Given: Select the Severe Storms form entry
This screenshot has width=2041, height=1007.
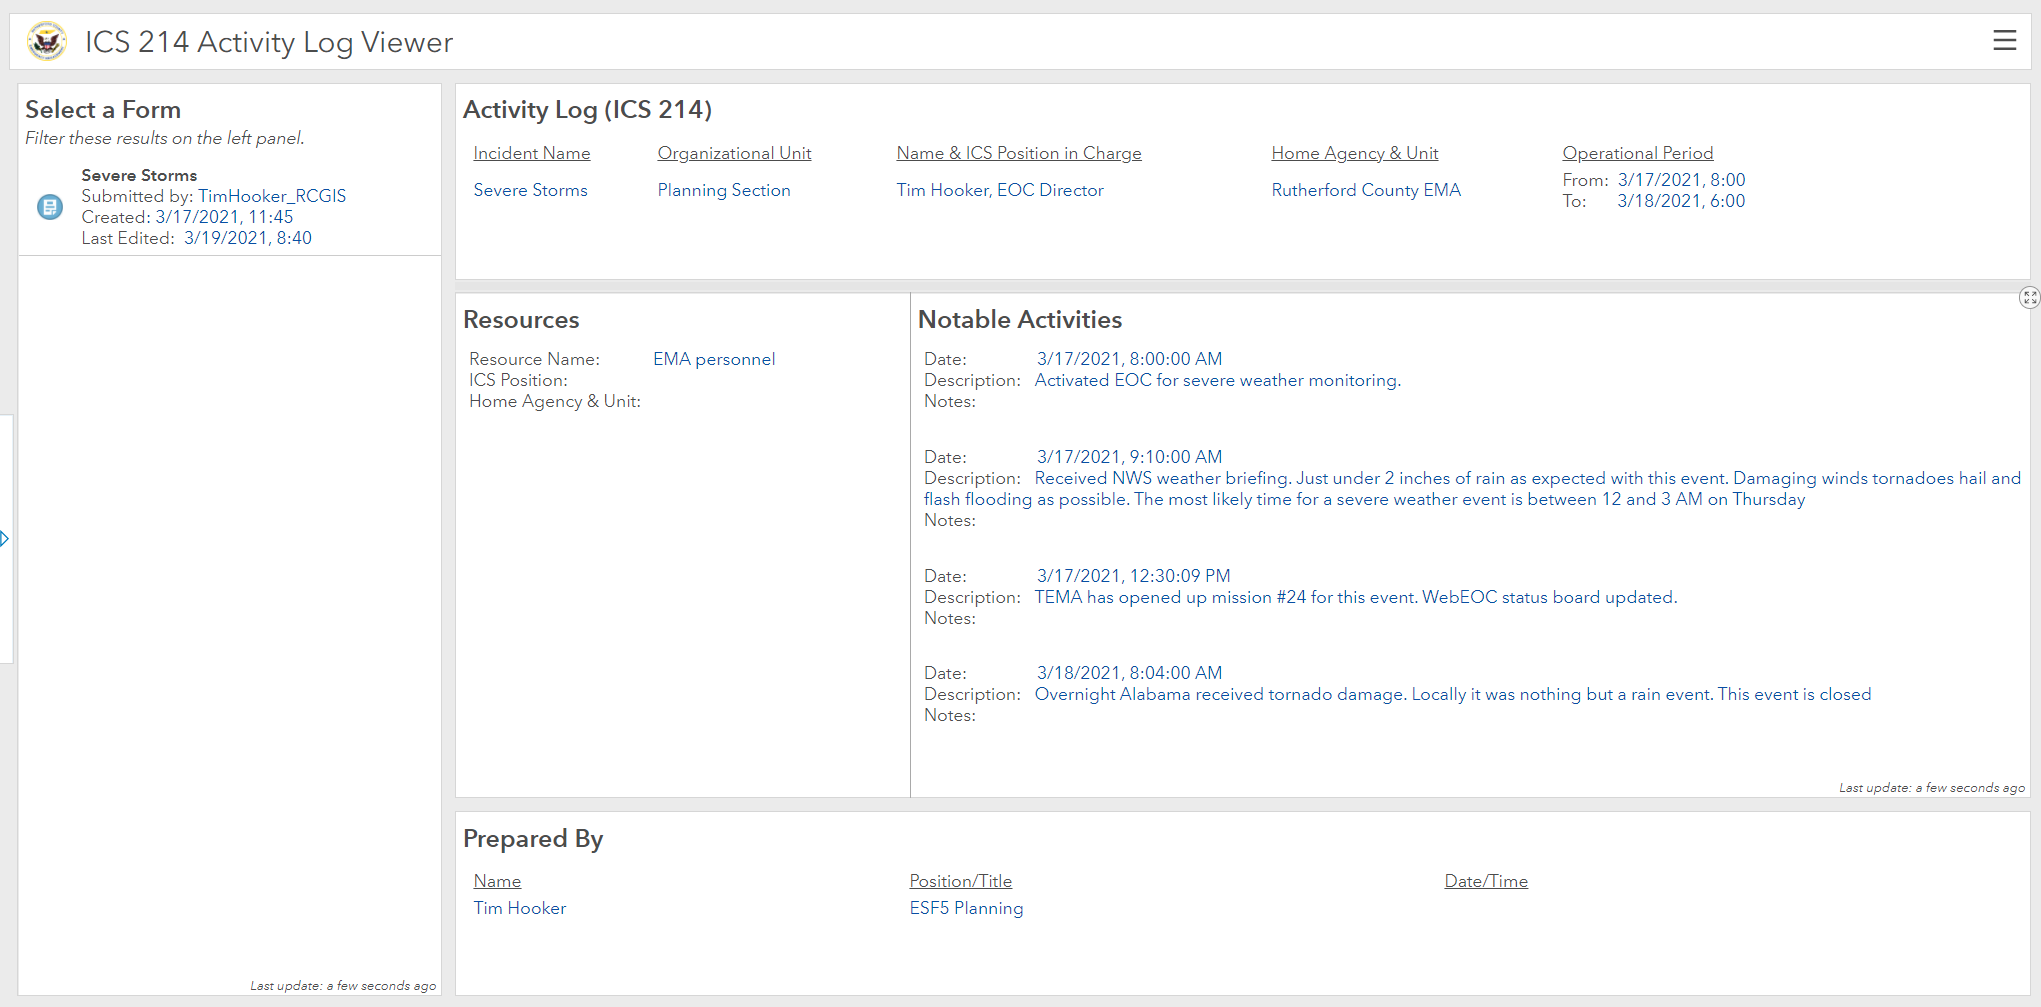Looking at the screenshot, I should [139, 175].
